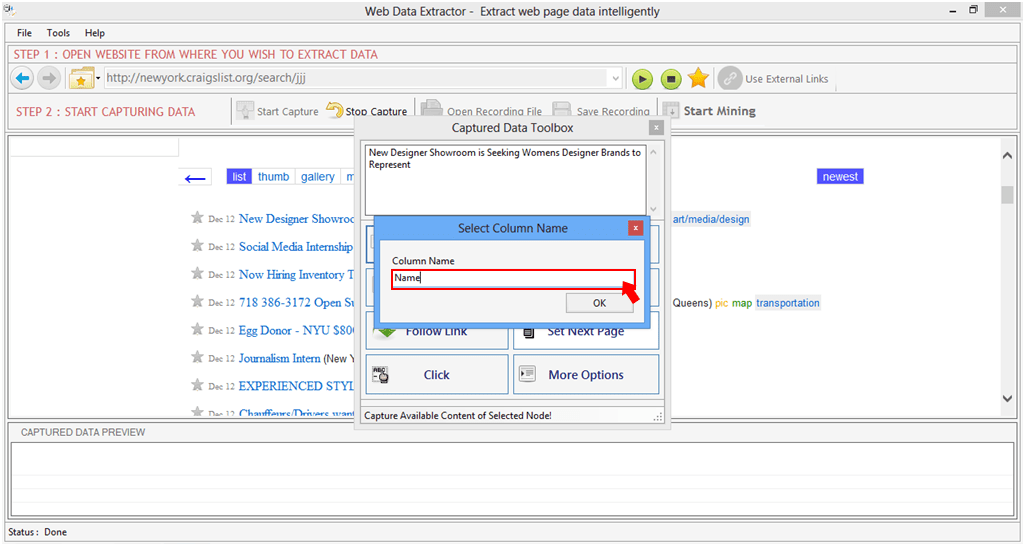Viewport: 1025px width, 544px height.
Task: Open the bookmarks folder dropdown arrow
Action: click(98, 79)
